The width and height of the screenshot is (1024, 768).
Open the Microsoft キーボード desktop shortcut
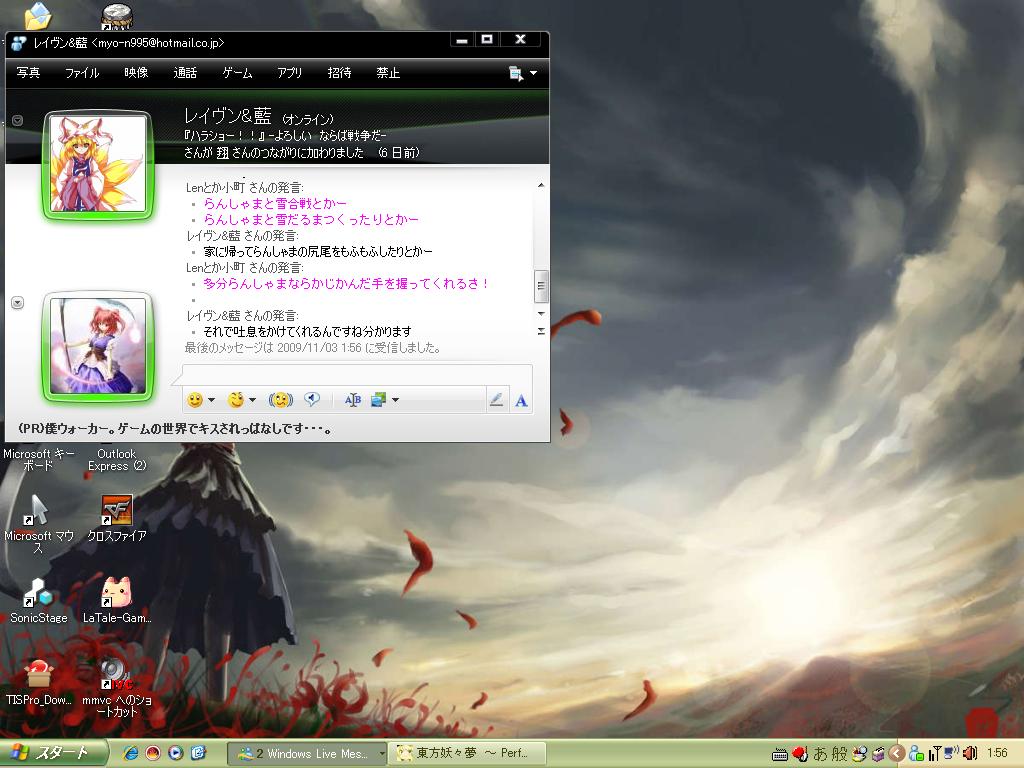click(x=39, y=460)
